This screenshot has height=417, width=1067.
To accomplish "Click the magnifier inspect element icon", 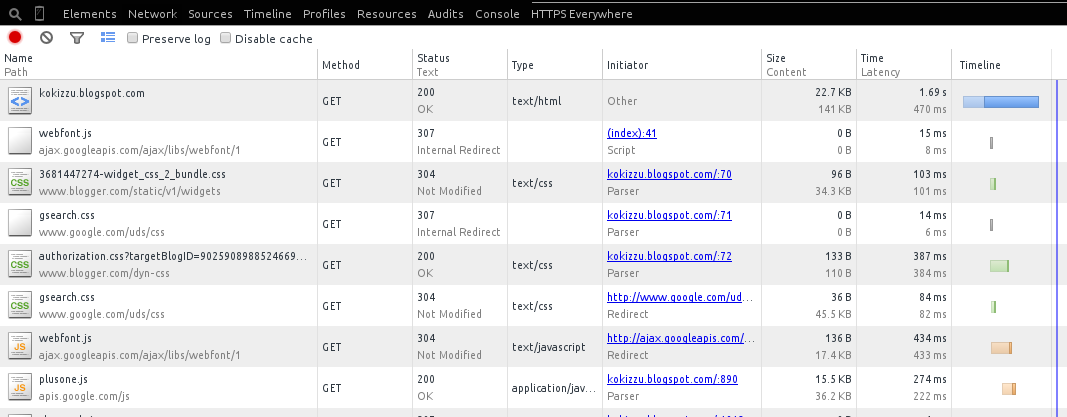I will pos(15,14).
